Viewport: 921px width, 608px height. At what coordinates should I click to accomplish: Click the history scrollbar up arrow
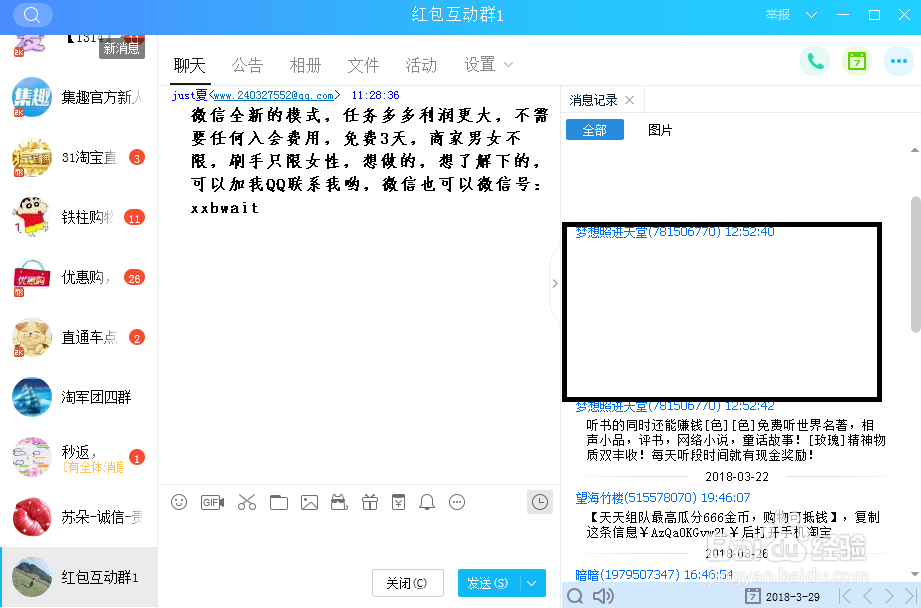(x=915, y=150)
